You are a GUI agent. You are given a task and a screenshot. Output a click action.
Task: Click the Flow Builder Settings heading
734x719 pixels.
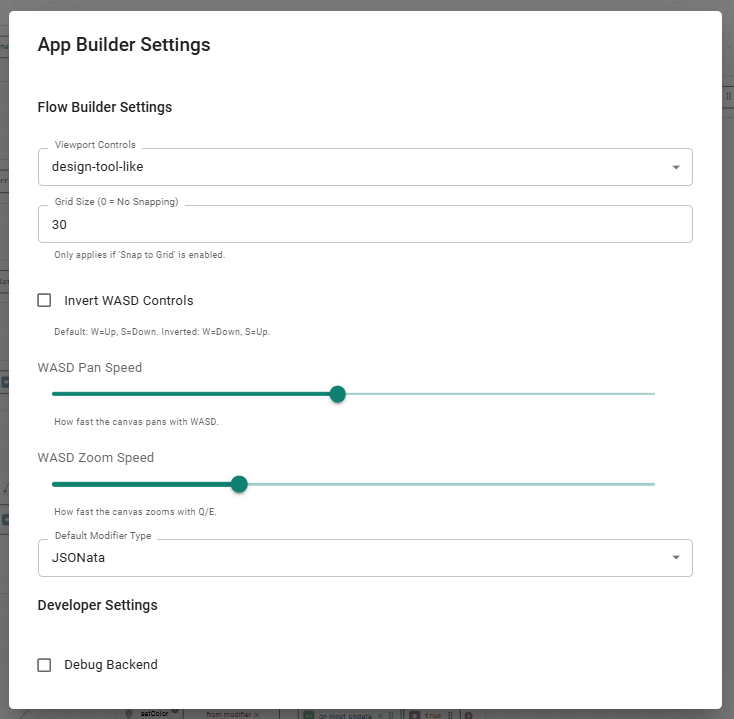(x=105, y=107)
